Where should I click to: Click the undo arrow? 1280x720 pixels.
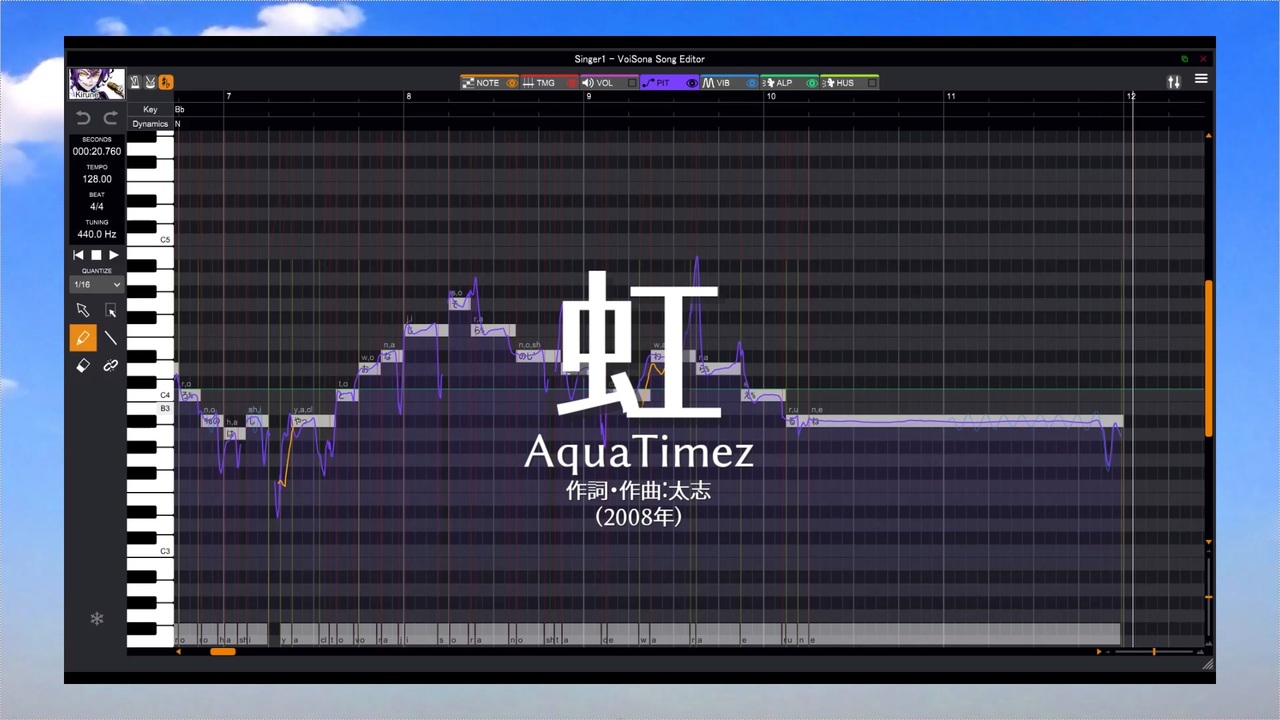click(83, 118)
